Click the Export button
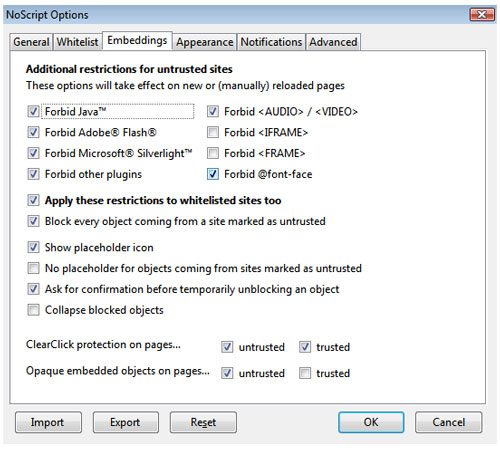 point(125,422)
